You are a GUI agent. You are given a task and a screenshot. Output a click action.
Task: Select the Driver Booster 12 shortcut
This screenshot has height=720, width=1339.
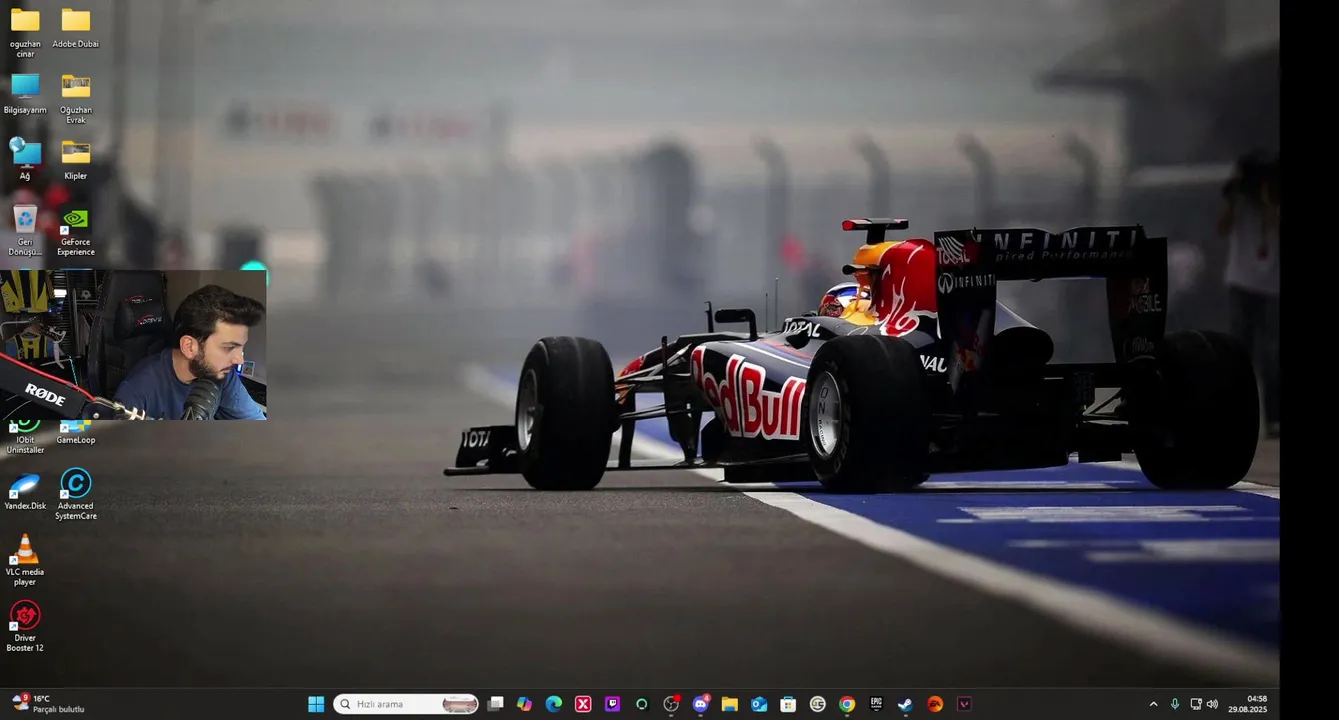[25, 627]
